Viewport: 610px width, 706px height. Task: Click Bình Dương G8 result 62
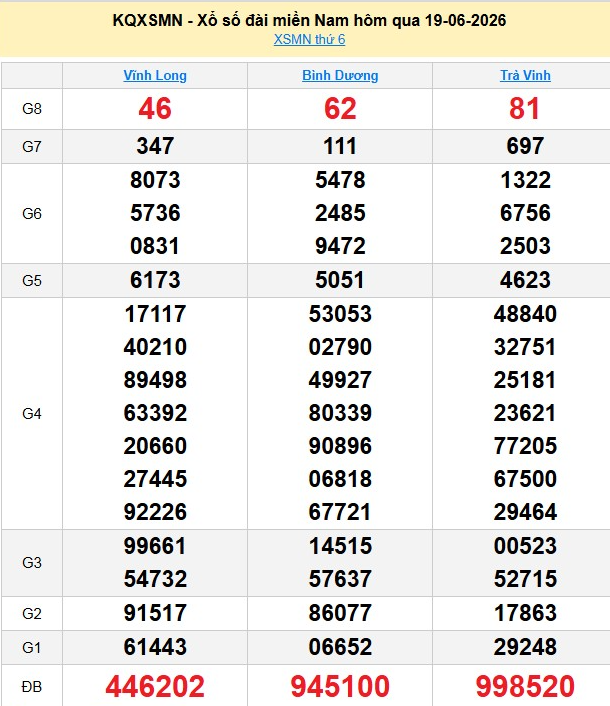(340, 109)
